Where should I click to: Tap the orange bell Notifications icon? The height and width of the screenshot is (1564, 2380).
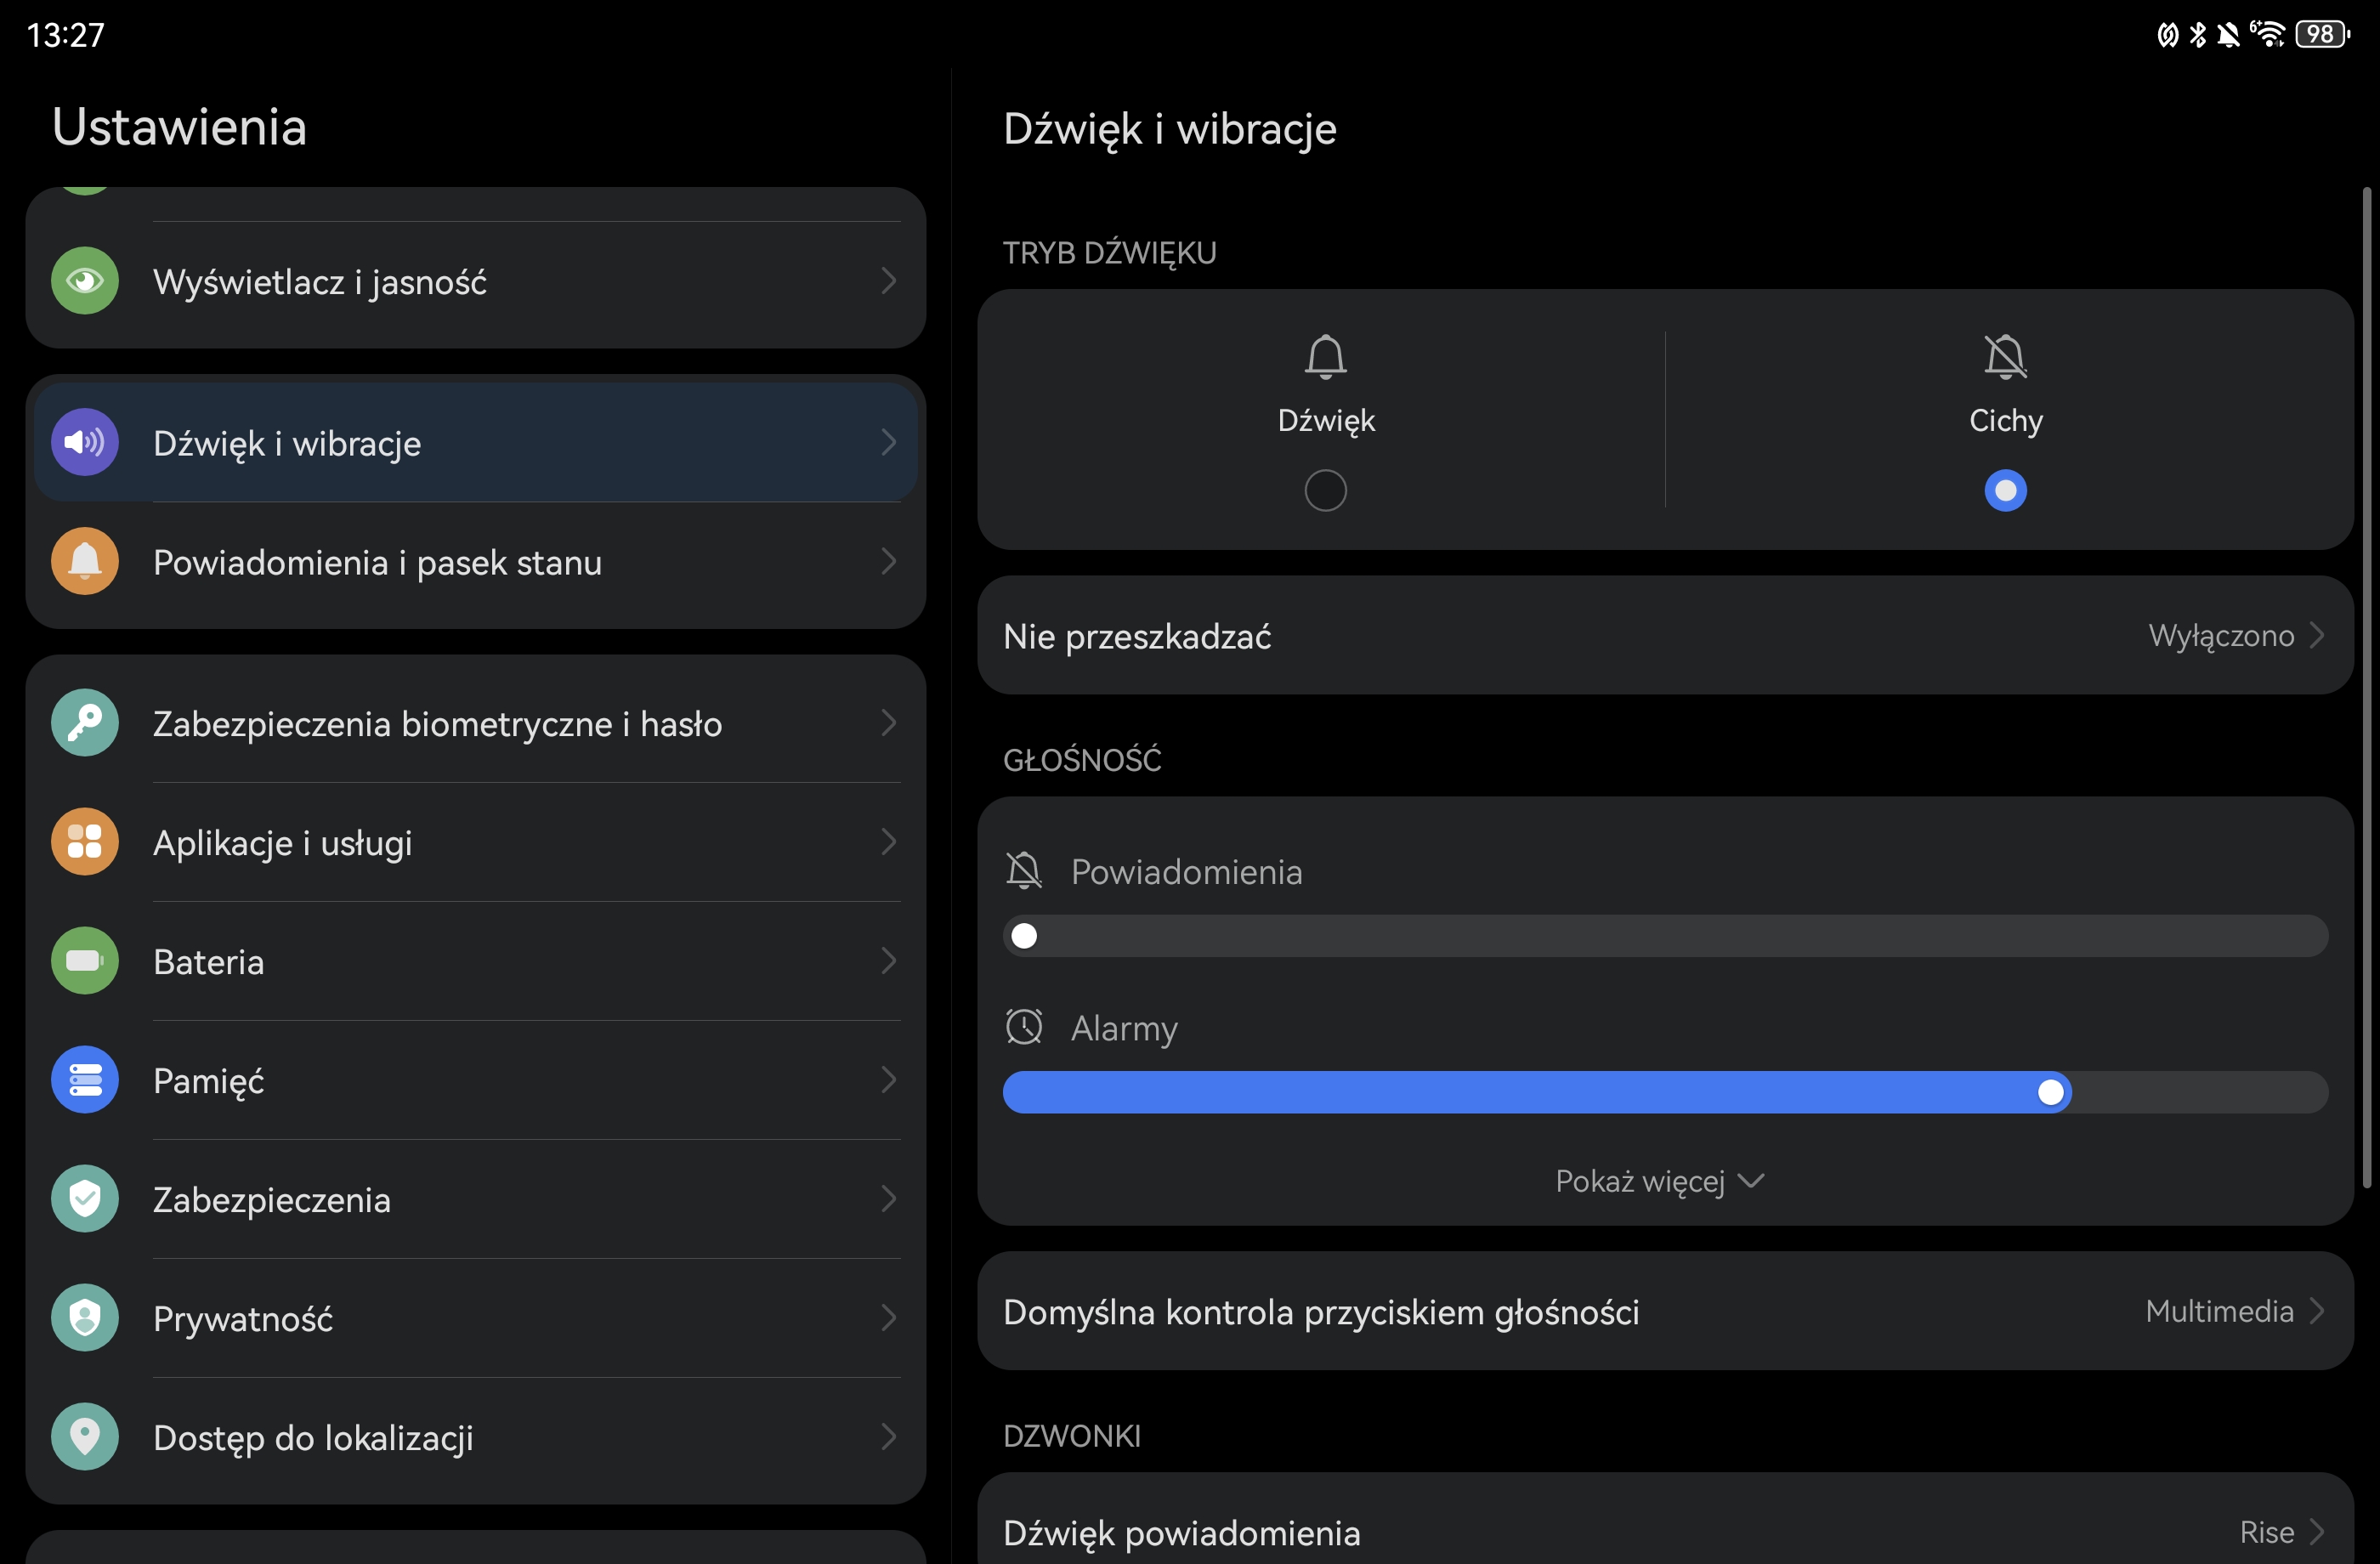(x=85, y=561)
